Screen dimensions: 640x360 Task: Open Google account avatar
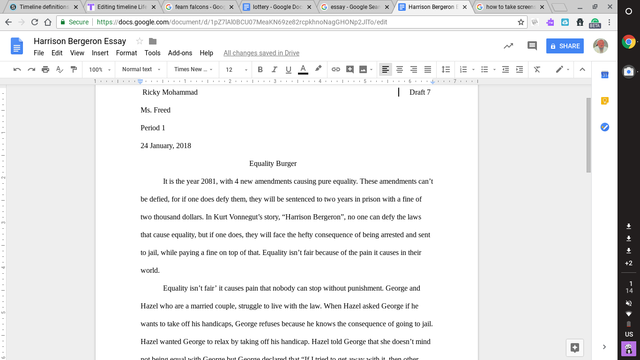click(x=601, y=46)
